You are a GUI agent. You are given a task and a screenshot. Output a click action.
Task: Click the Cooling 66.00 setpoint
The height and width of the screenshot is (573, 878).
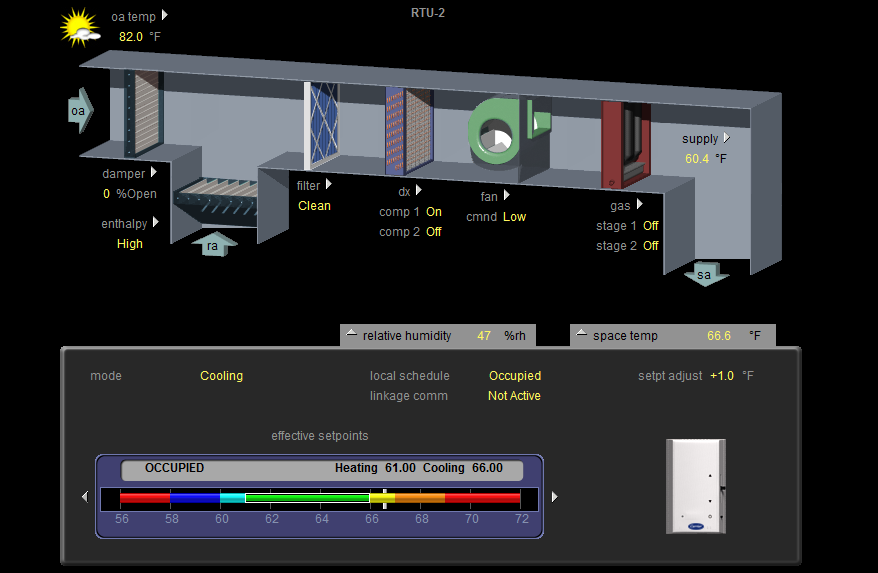click(463, 468)
